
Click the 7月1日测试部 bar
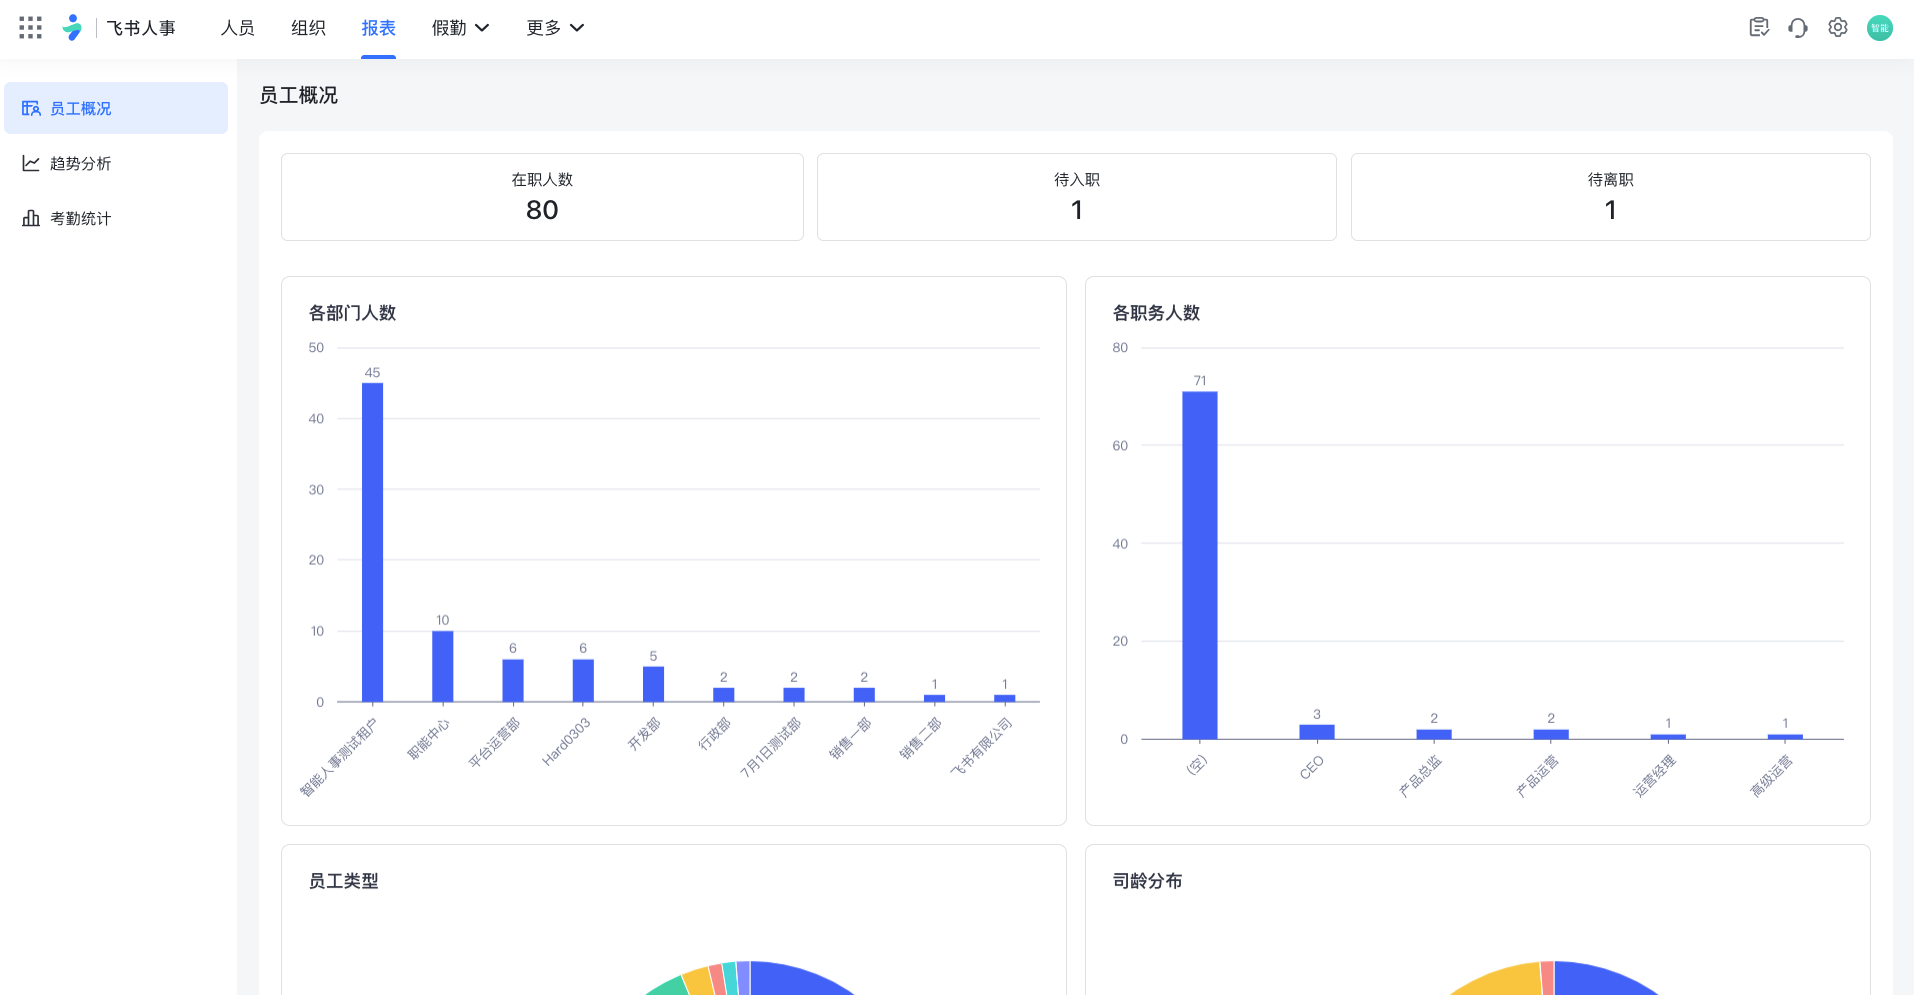tap(794, 695)
